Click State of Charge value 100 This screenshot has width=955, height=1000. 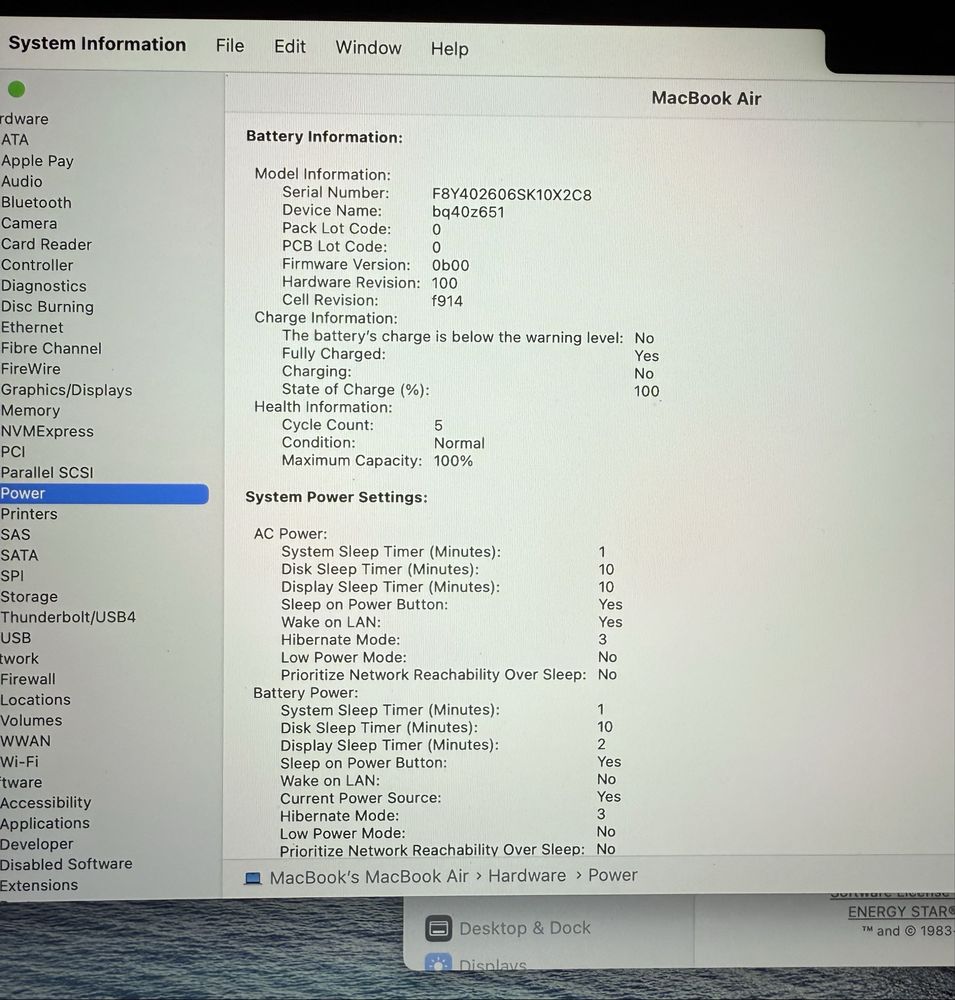click(646, 391)
